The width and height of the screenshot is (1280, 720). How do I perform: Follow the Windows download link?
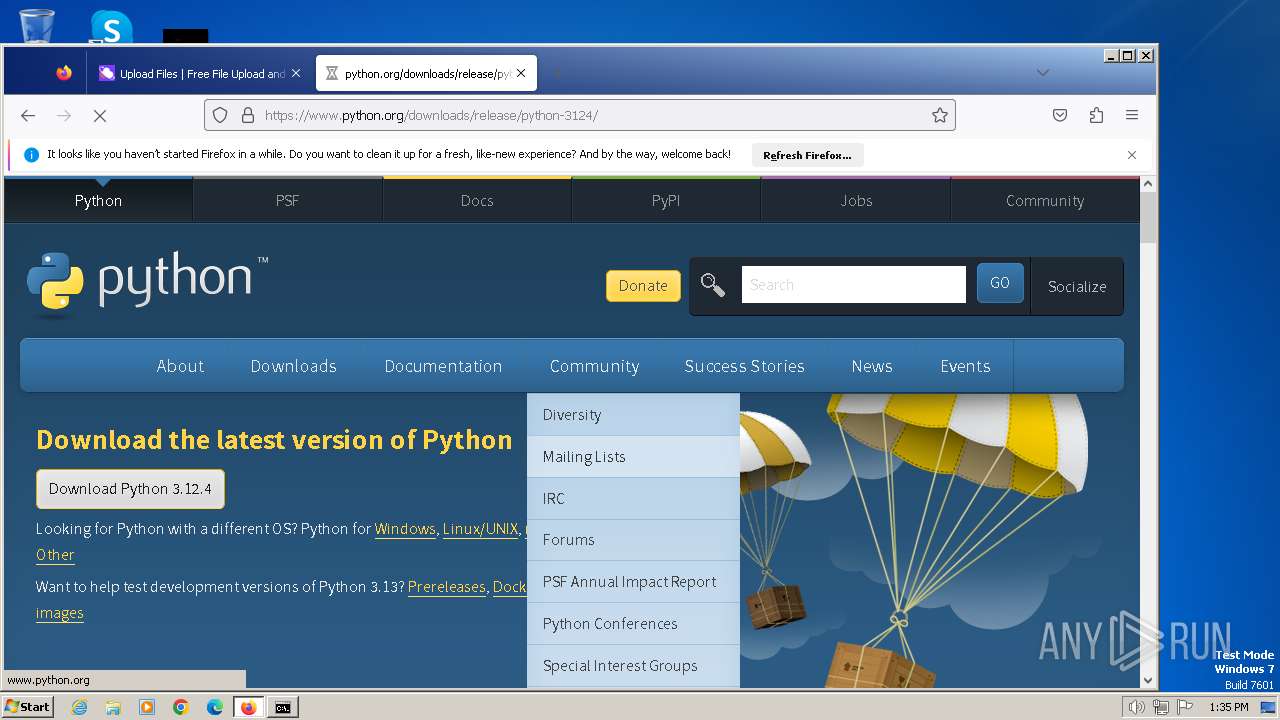point(405,529)
